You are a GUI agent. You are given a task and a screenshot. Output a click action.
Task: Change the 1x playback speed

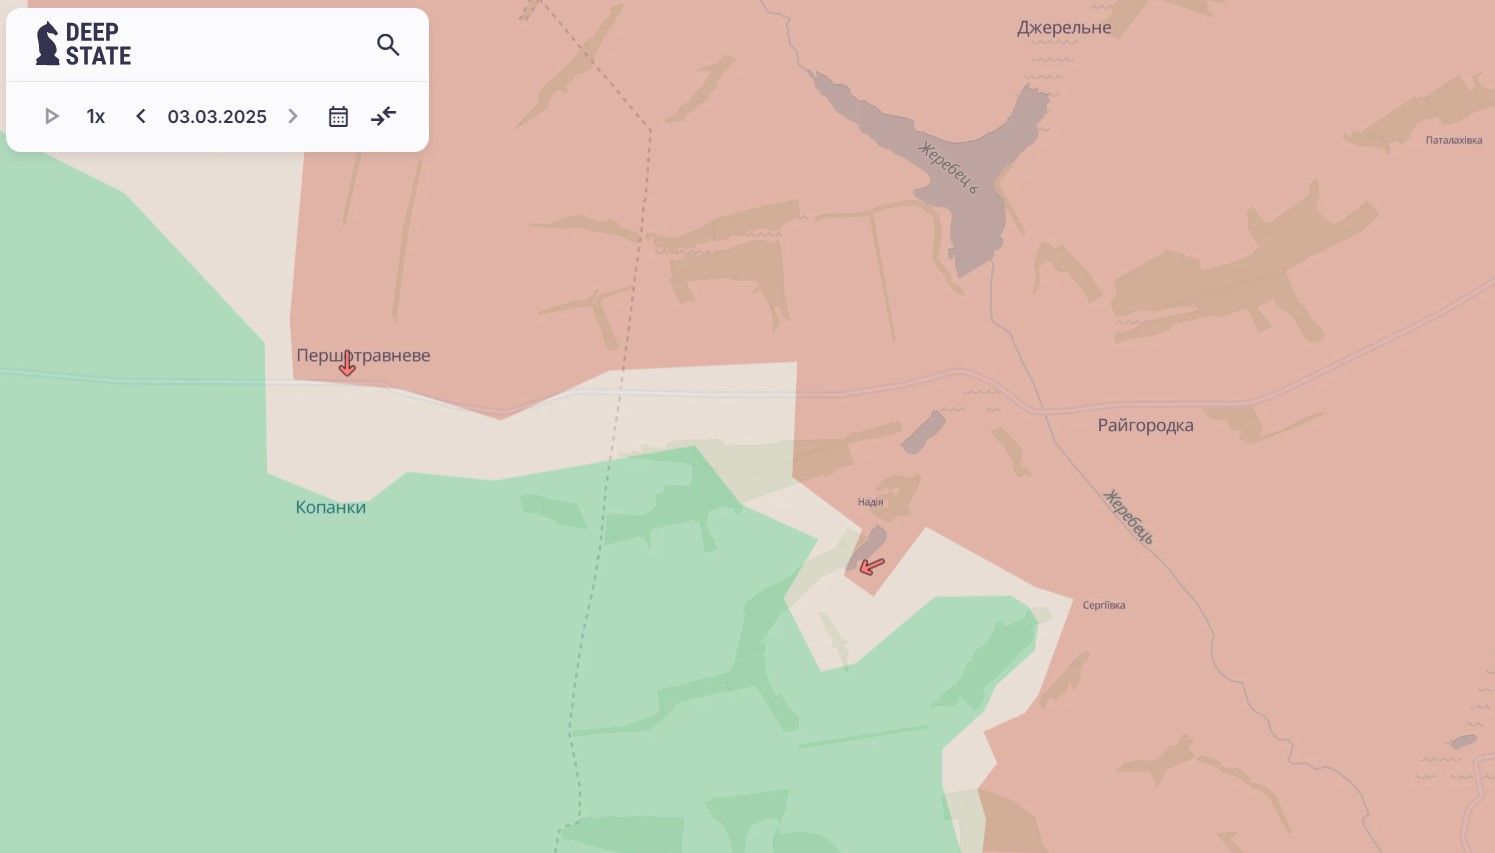[96, 117]
